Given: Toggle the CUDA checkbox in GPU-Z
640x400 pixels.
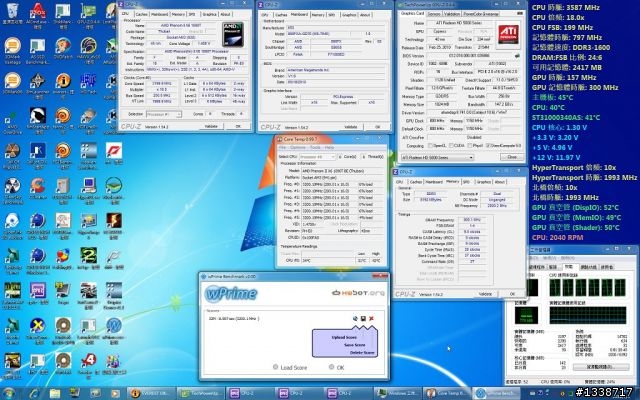Looking at the screenshot, I should (x=451, y=146).
